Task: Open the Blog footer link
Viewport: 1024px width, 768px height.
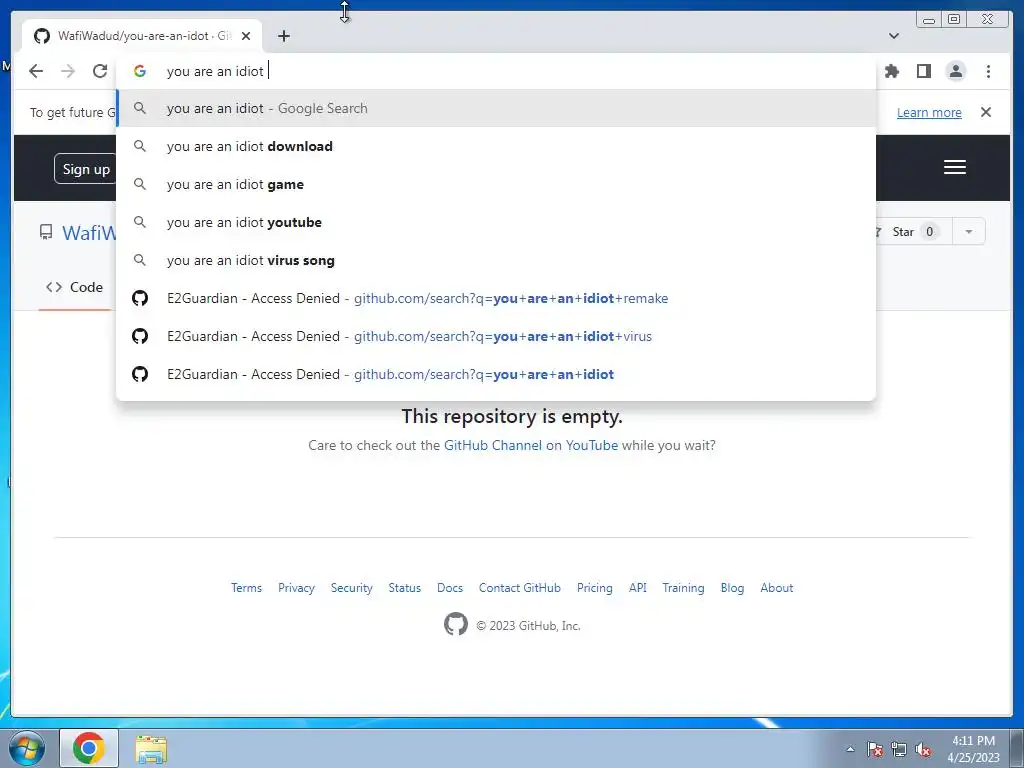Action: (x=732, y=588)
